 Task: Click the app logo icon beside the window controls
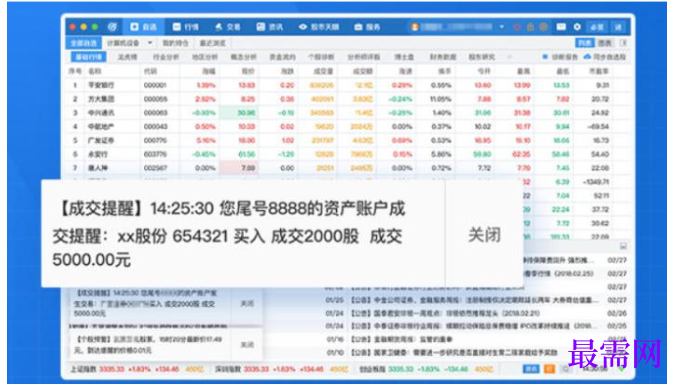tap(112, 27)
